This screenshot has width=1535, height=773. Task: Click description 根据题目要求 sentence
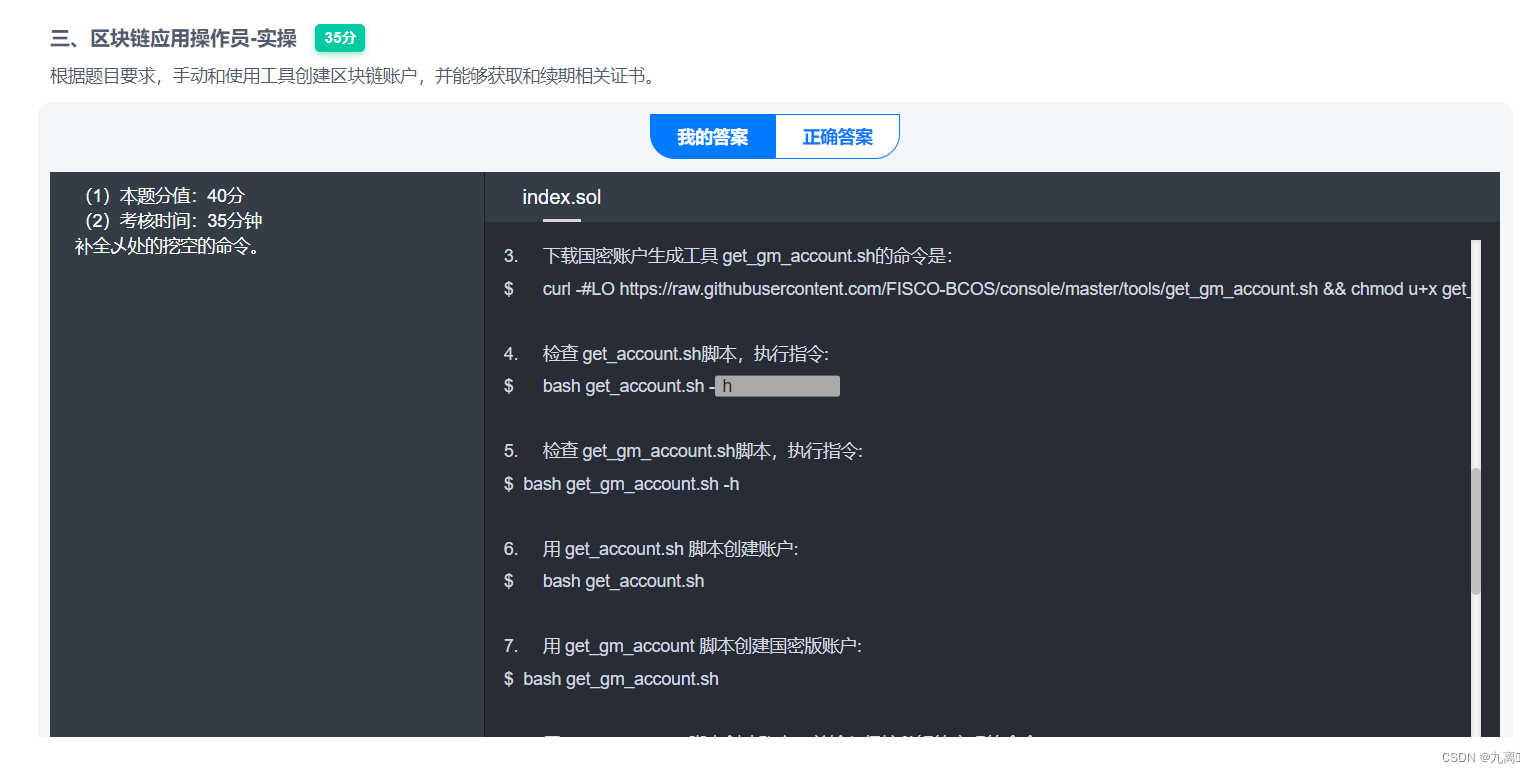click(x=354, y=76)
